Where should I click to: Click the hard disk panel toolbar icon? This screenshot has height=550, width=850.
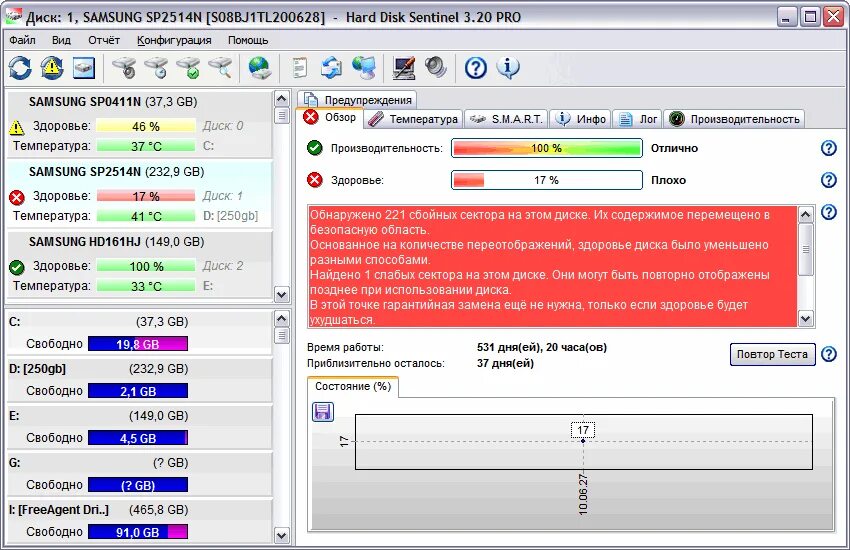[83, 68]
